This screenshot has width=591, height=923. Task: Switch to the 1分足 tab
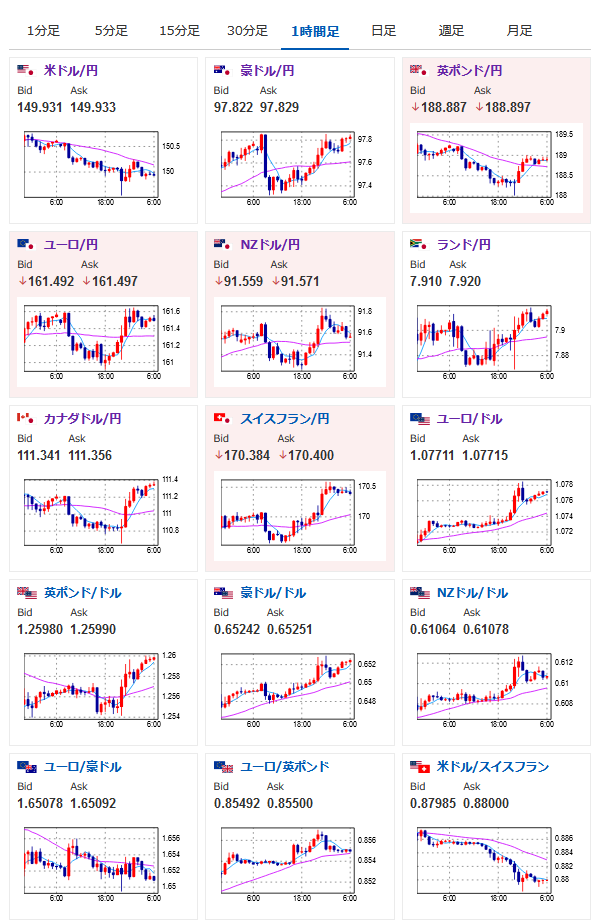point(44,31)
